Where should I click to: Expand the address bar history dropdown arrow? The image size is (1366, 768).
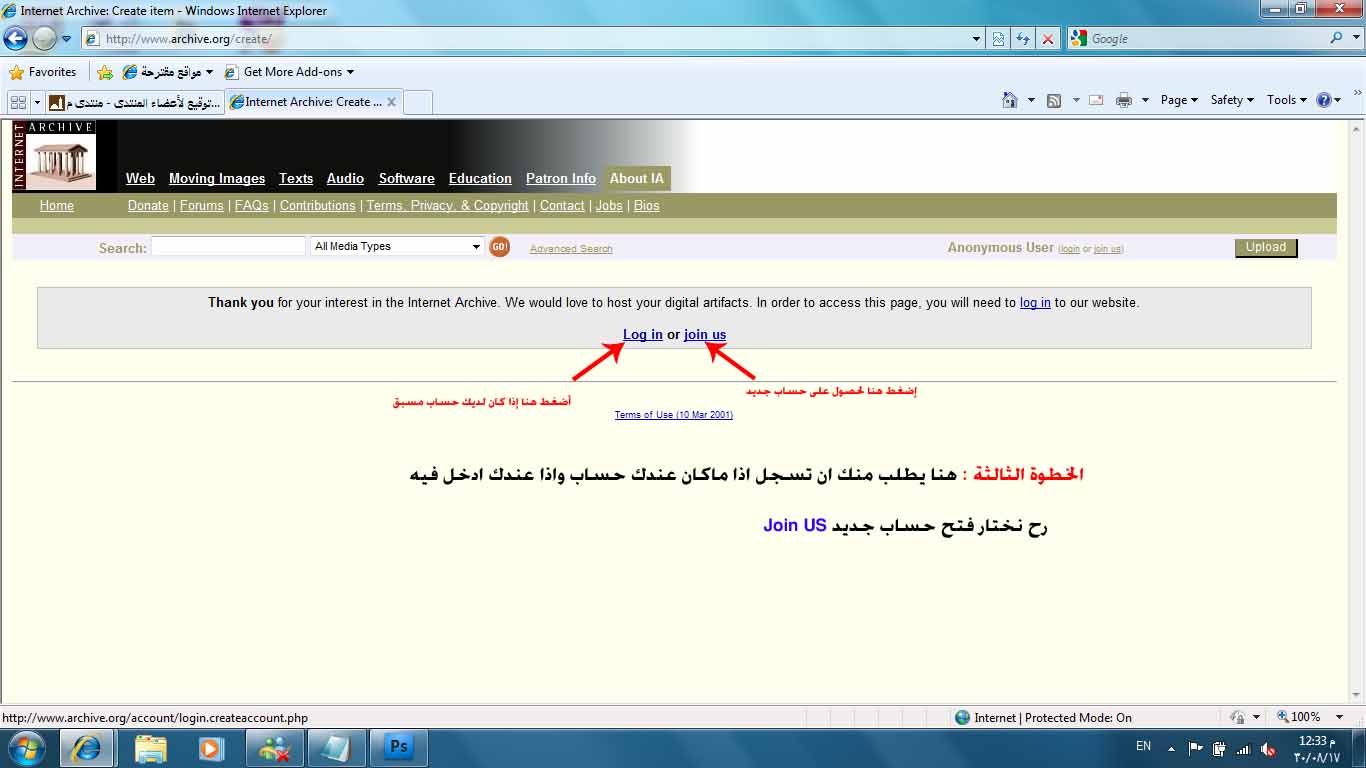click(977, 39)
